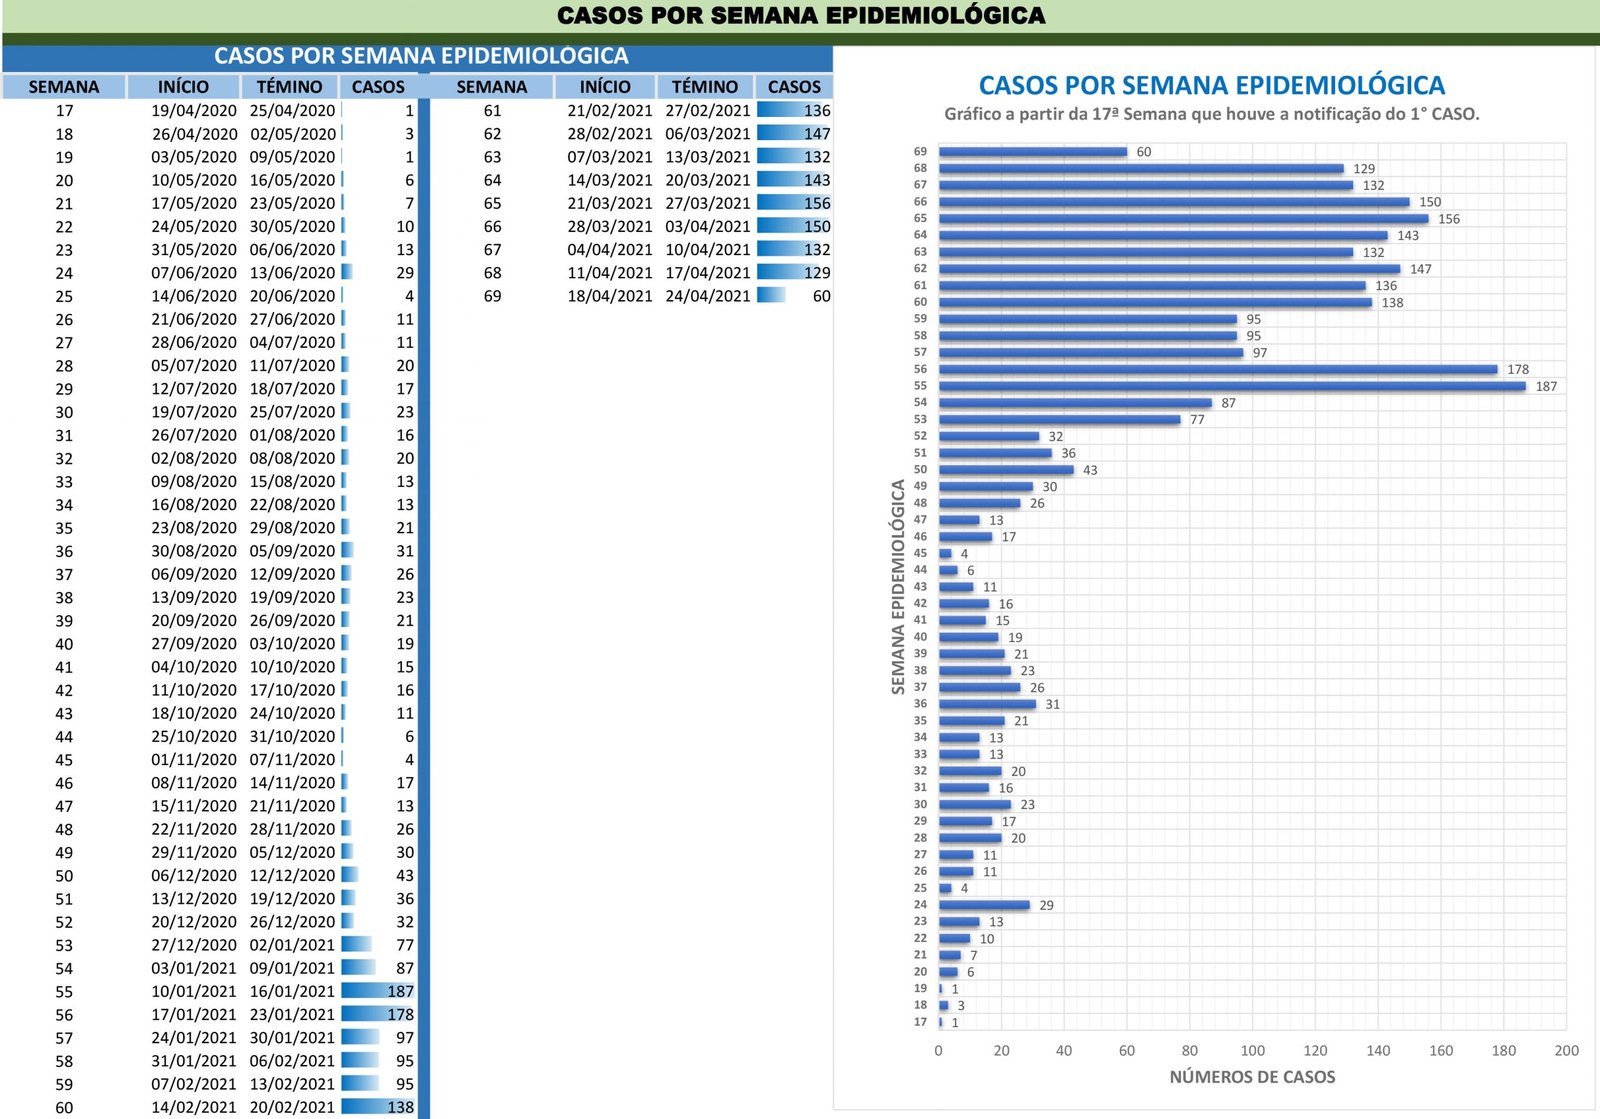
Task: Click the 156 cases cell for week 65
Action: coord(795,203)
